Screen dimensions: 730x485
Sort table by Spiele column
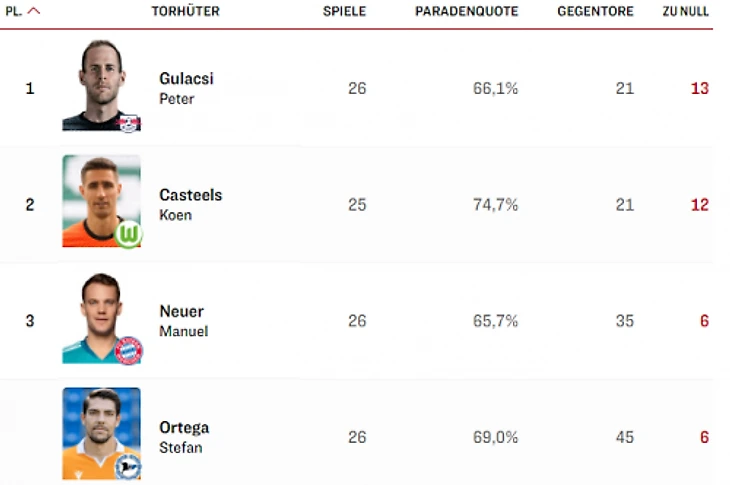[x=344, y=12]
